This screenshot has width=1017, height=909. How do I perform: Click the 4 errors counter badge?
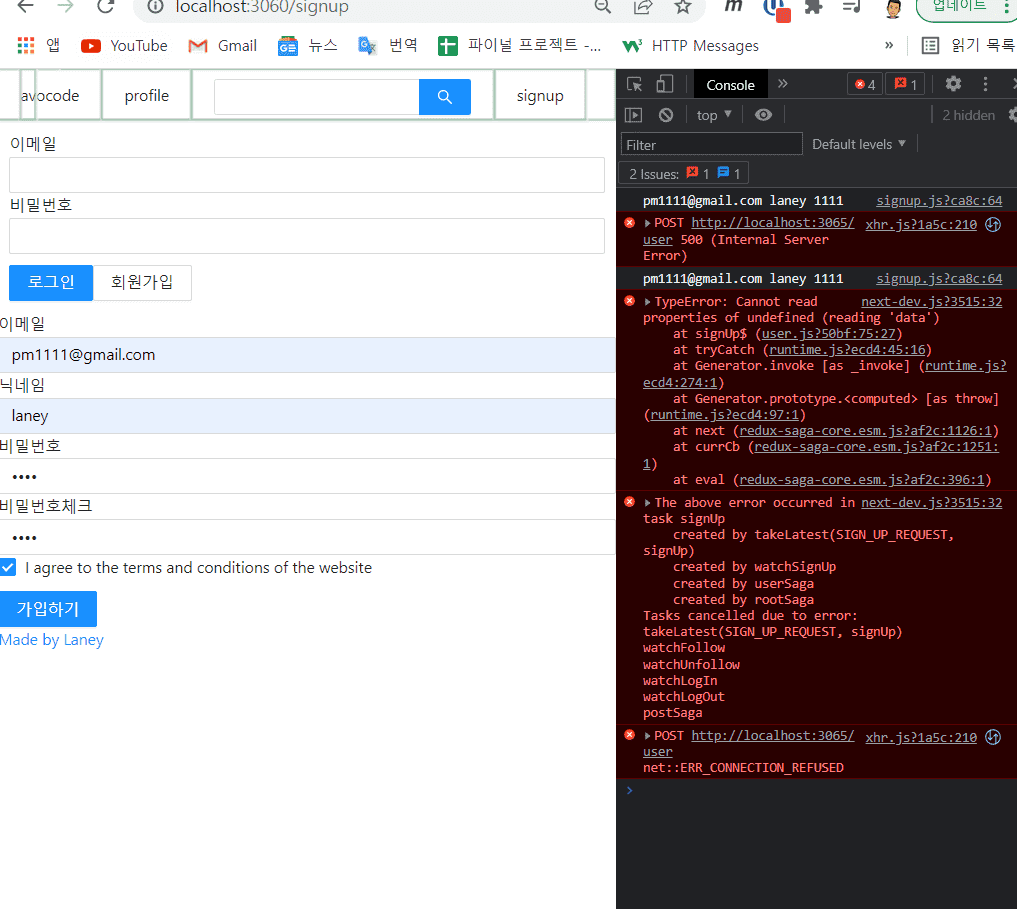[865, 84]
